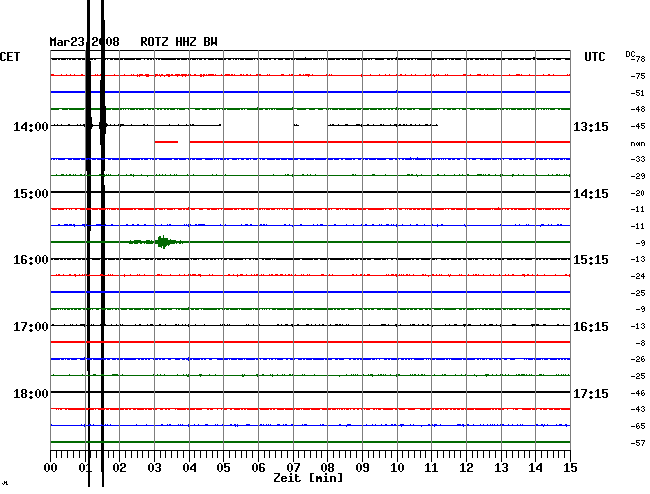The image size is (650, 494).
Task: Select the DC value reading nan
Action: [x=638, y=143]
